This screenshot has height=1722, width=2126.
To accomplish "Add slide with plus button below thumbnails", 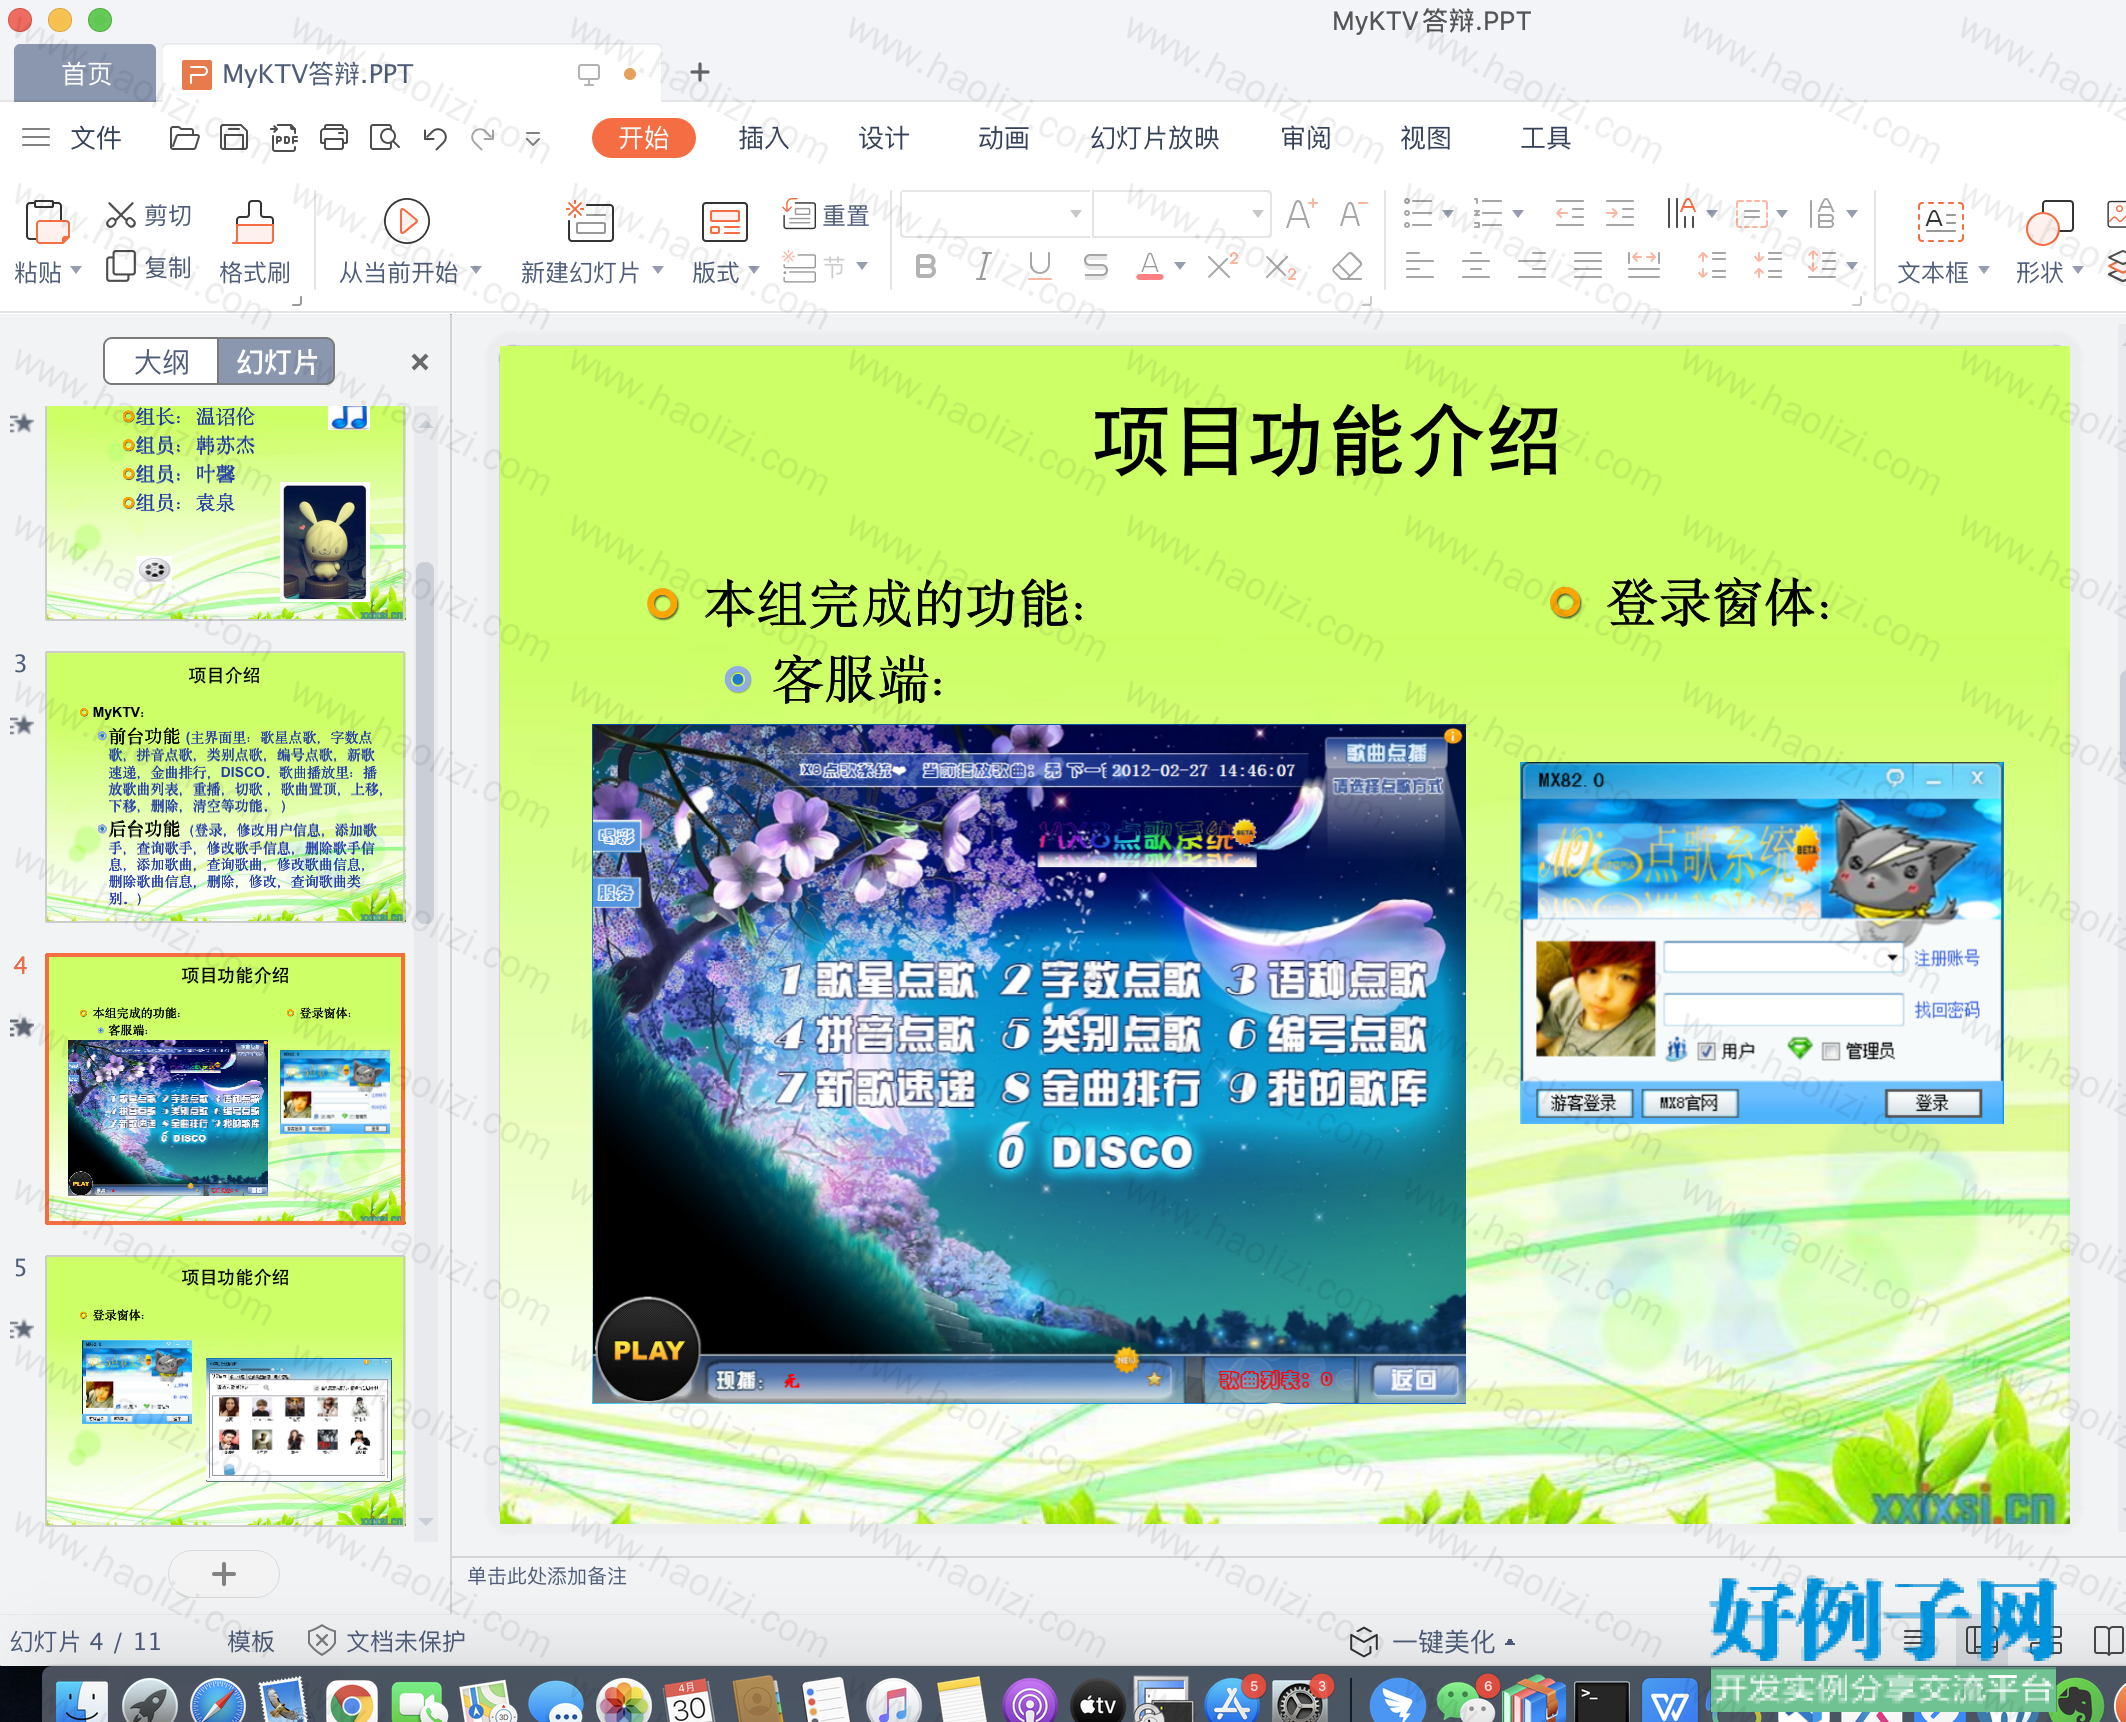I will click(x=224, y=1574).
